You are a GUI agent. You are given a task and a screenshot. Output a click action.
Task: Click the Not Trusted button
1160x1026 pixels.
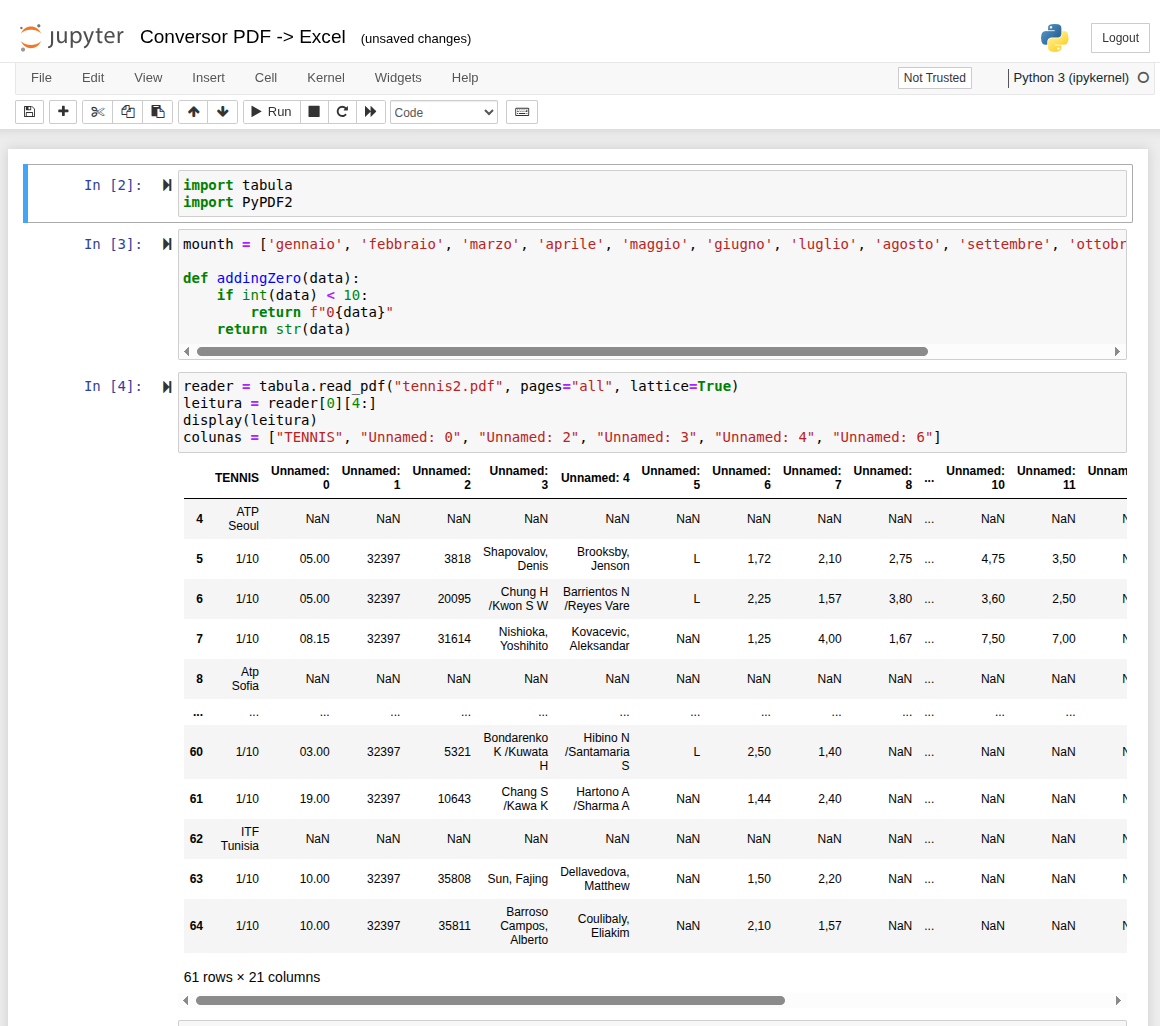click(934, 77)
